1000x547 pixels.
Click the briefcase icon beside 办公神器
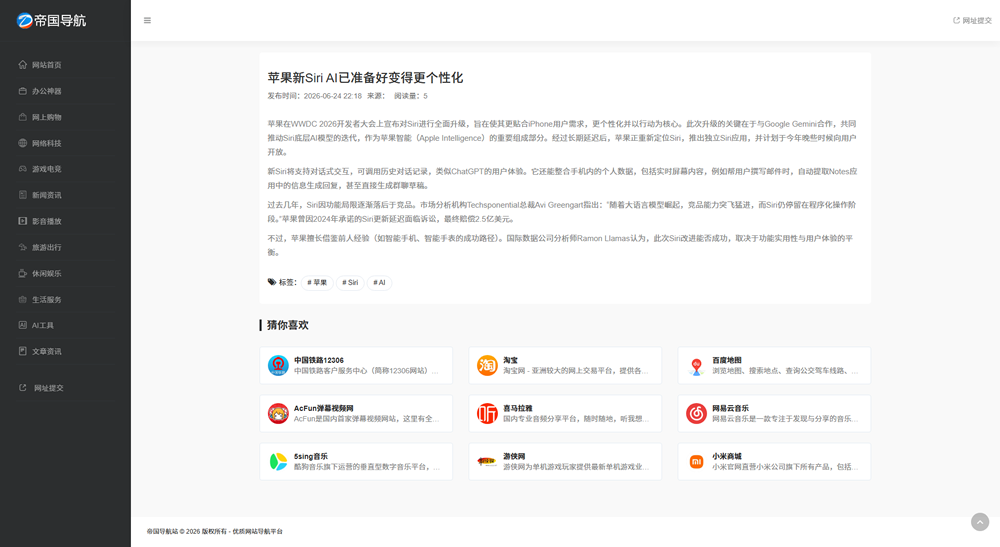pyautogui.click(x=23, y=91)
